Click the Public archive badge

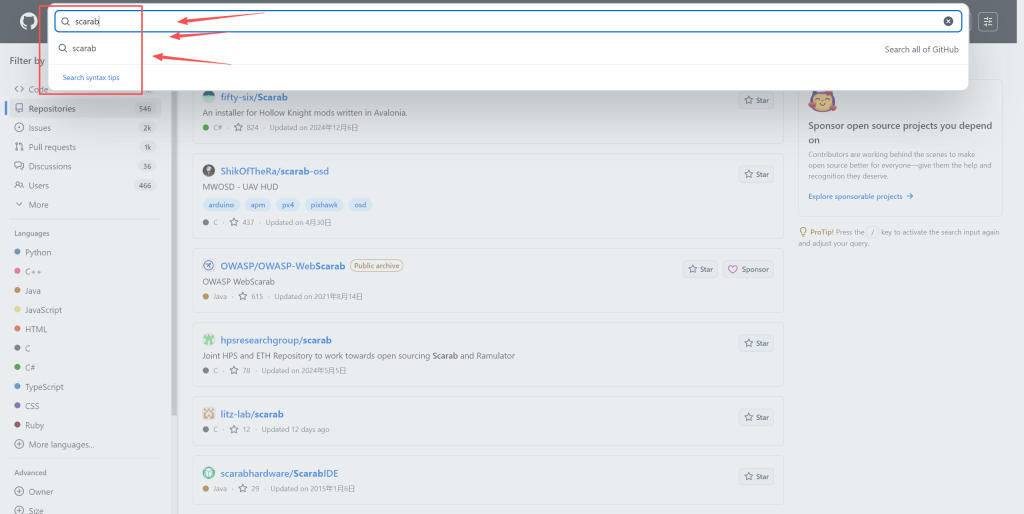377,266
